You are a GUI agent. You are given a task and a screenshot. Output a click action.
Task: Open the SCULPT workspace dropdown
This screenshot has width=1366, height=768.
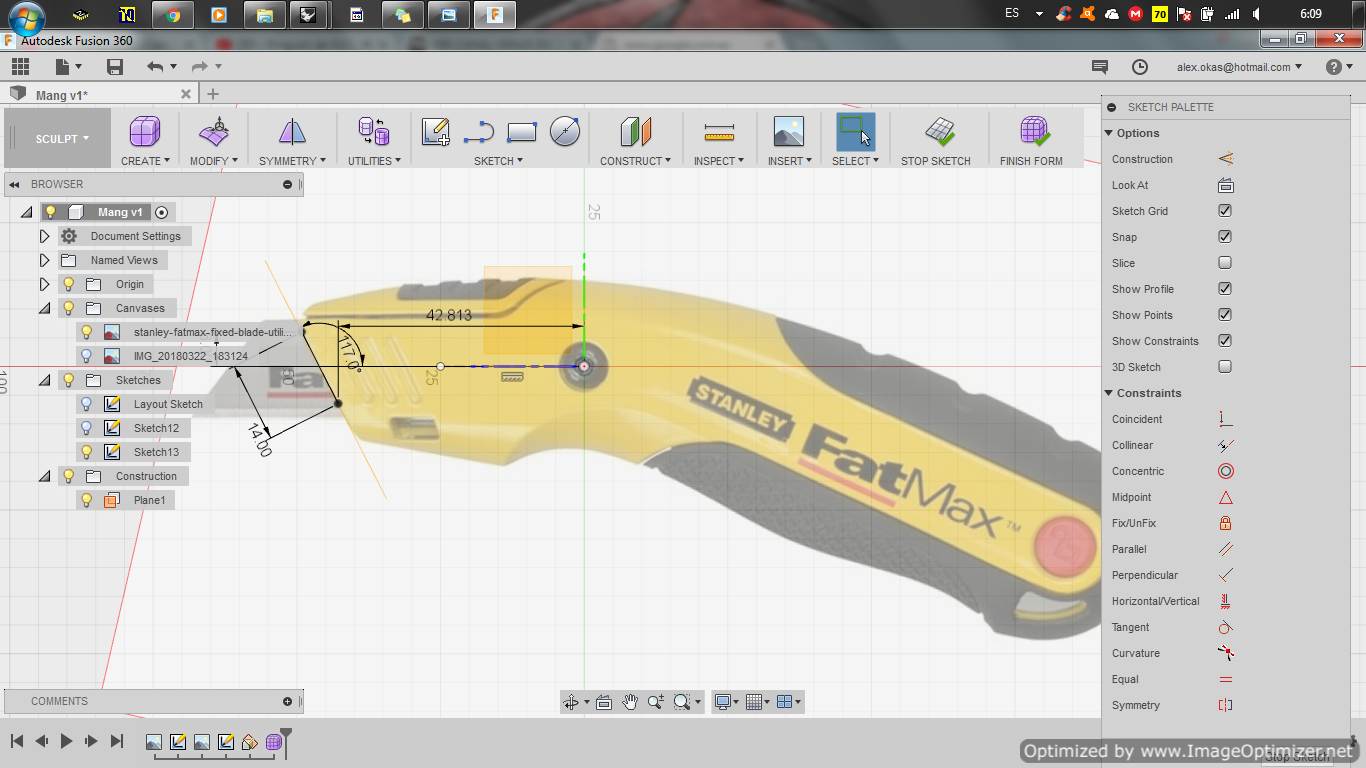(62, 139)
